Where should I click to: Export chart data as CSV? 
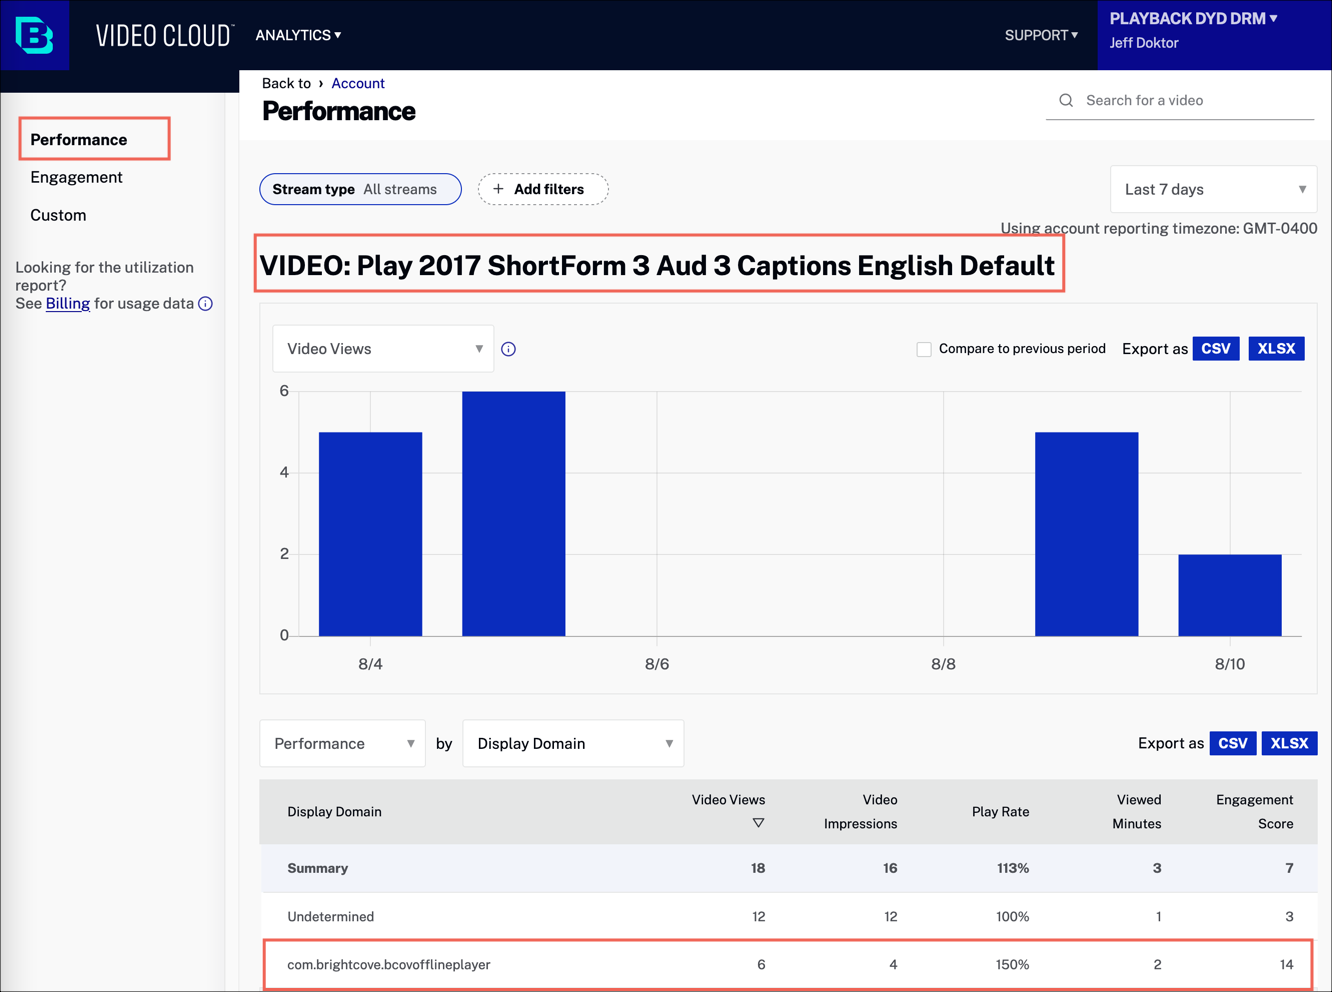coord(1216,349)
